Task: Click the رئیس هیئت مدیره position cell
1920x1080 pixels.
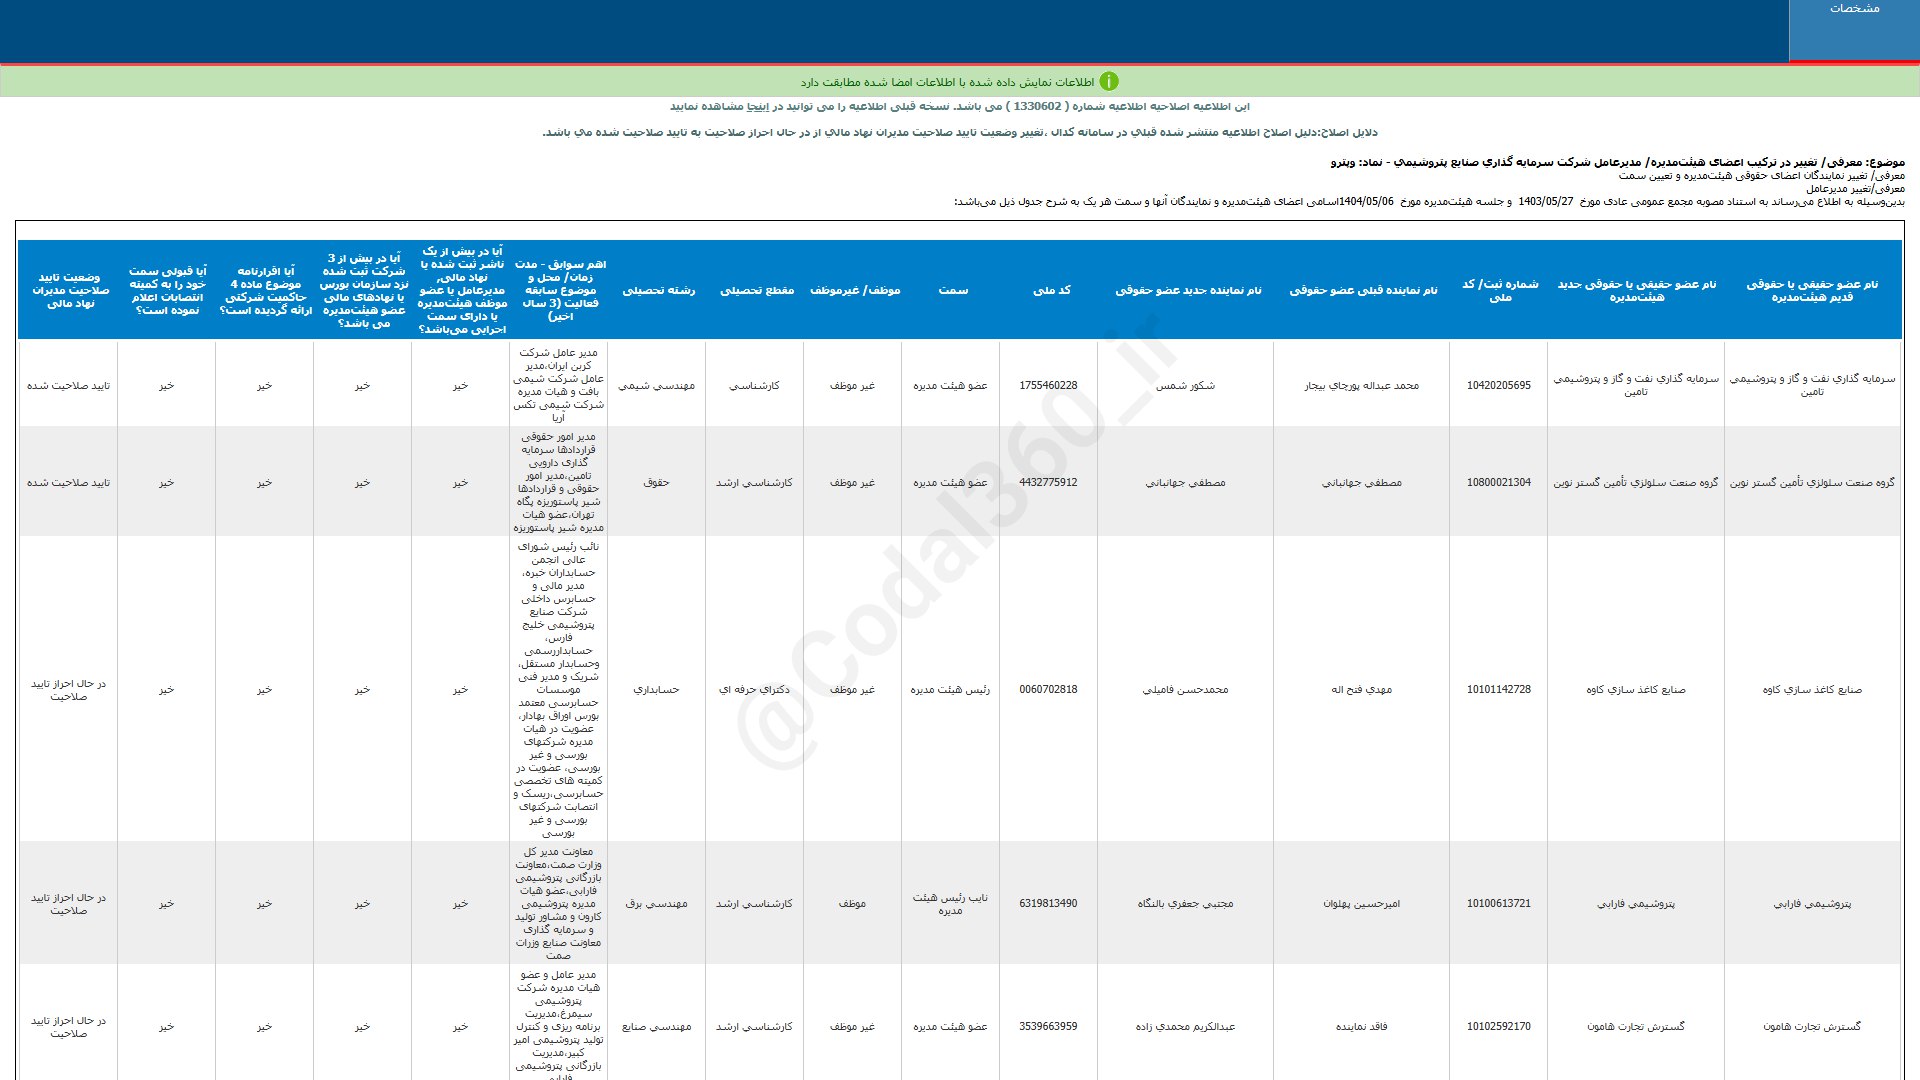Action: coord(950,690)
